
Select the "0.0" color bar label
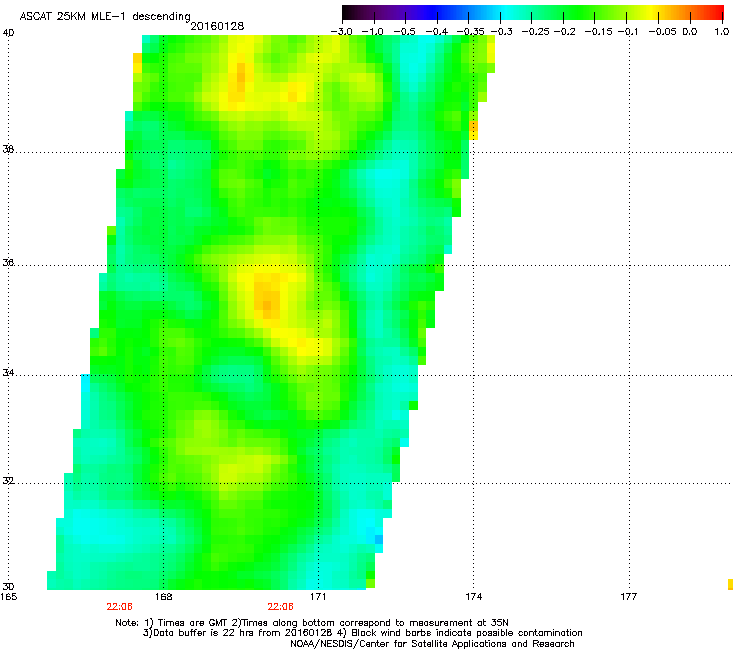690,32
